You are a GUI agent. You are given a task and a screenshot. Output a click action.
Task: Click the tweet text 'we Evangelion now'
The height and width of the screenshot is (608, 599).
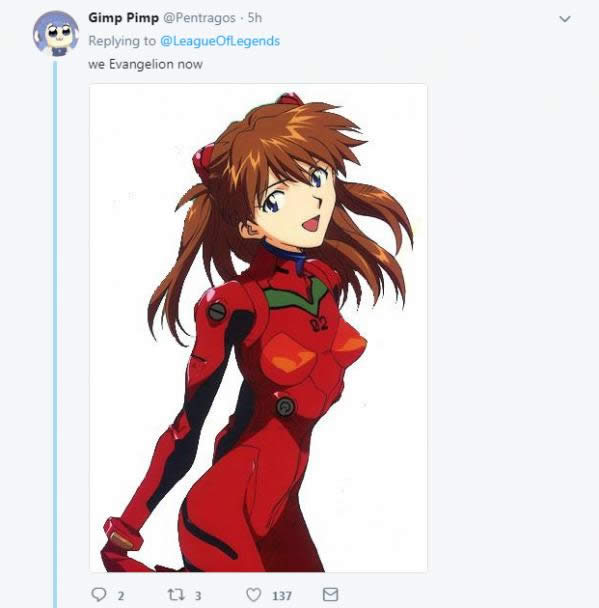click(145, 64)
